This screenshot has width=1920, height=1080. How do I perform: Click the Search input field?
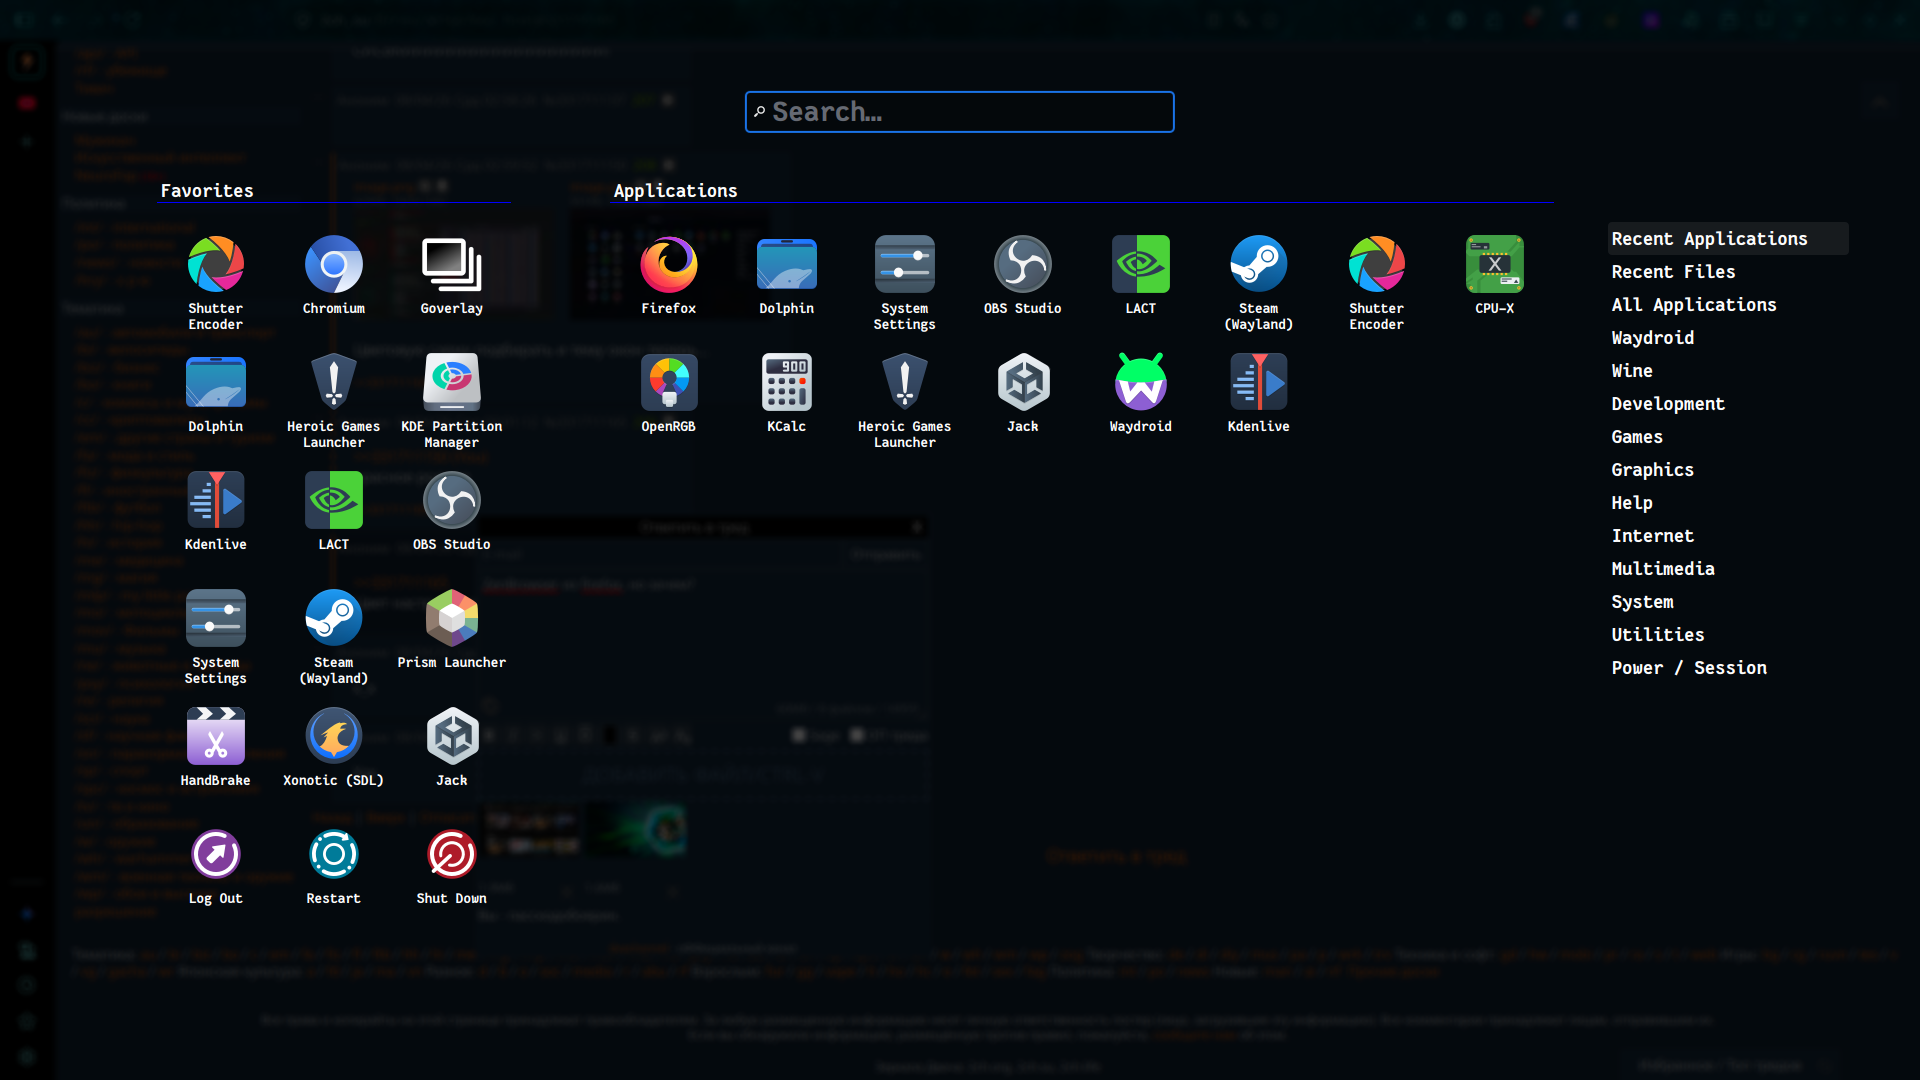pyautogui.click(x=960, y=112)
